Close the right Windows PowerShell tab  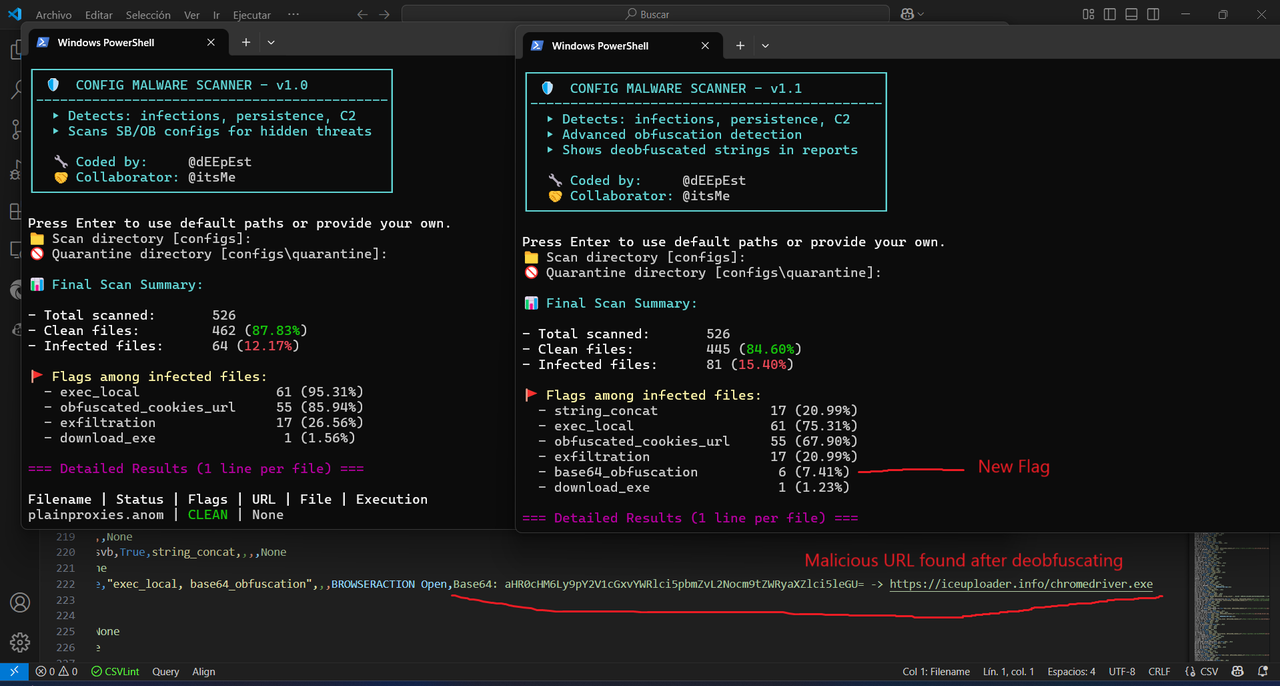coord(705,46)
